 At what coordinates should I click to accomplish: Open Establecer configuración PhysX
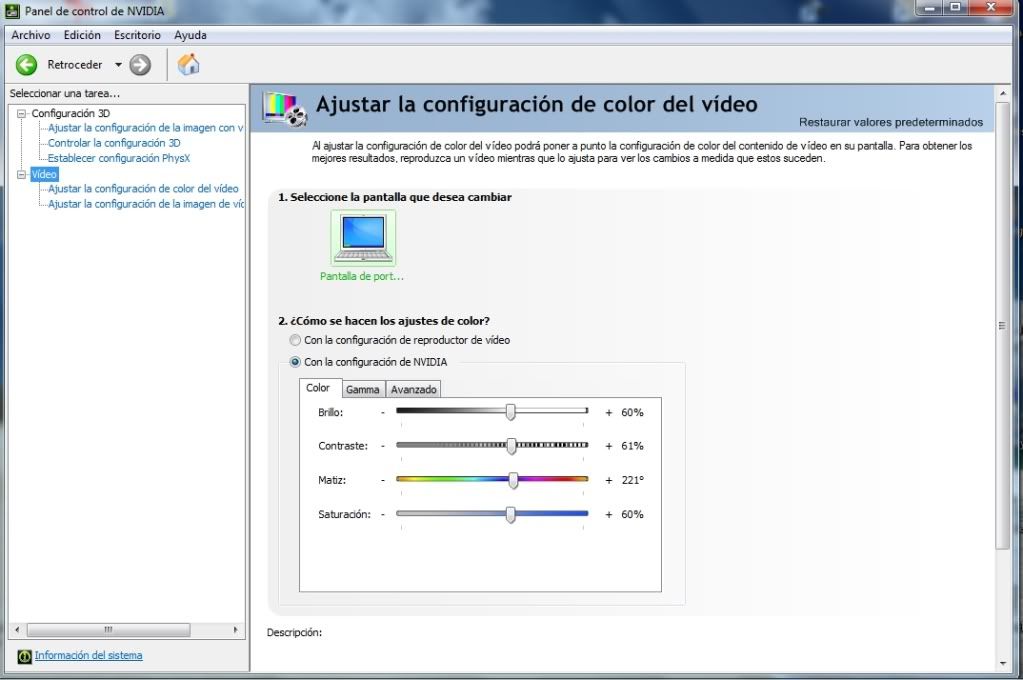[119, 158]
